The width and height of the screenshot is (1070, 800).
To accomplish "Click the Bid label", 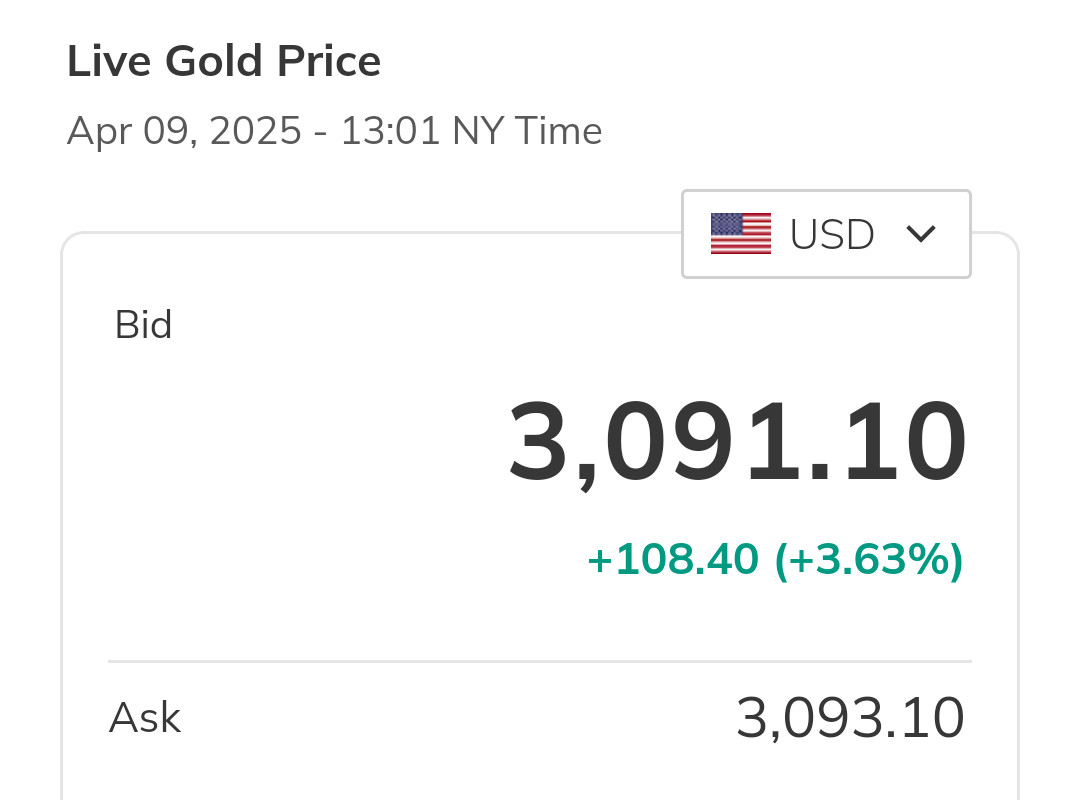I will click(x=143, y=325).
